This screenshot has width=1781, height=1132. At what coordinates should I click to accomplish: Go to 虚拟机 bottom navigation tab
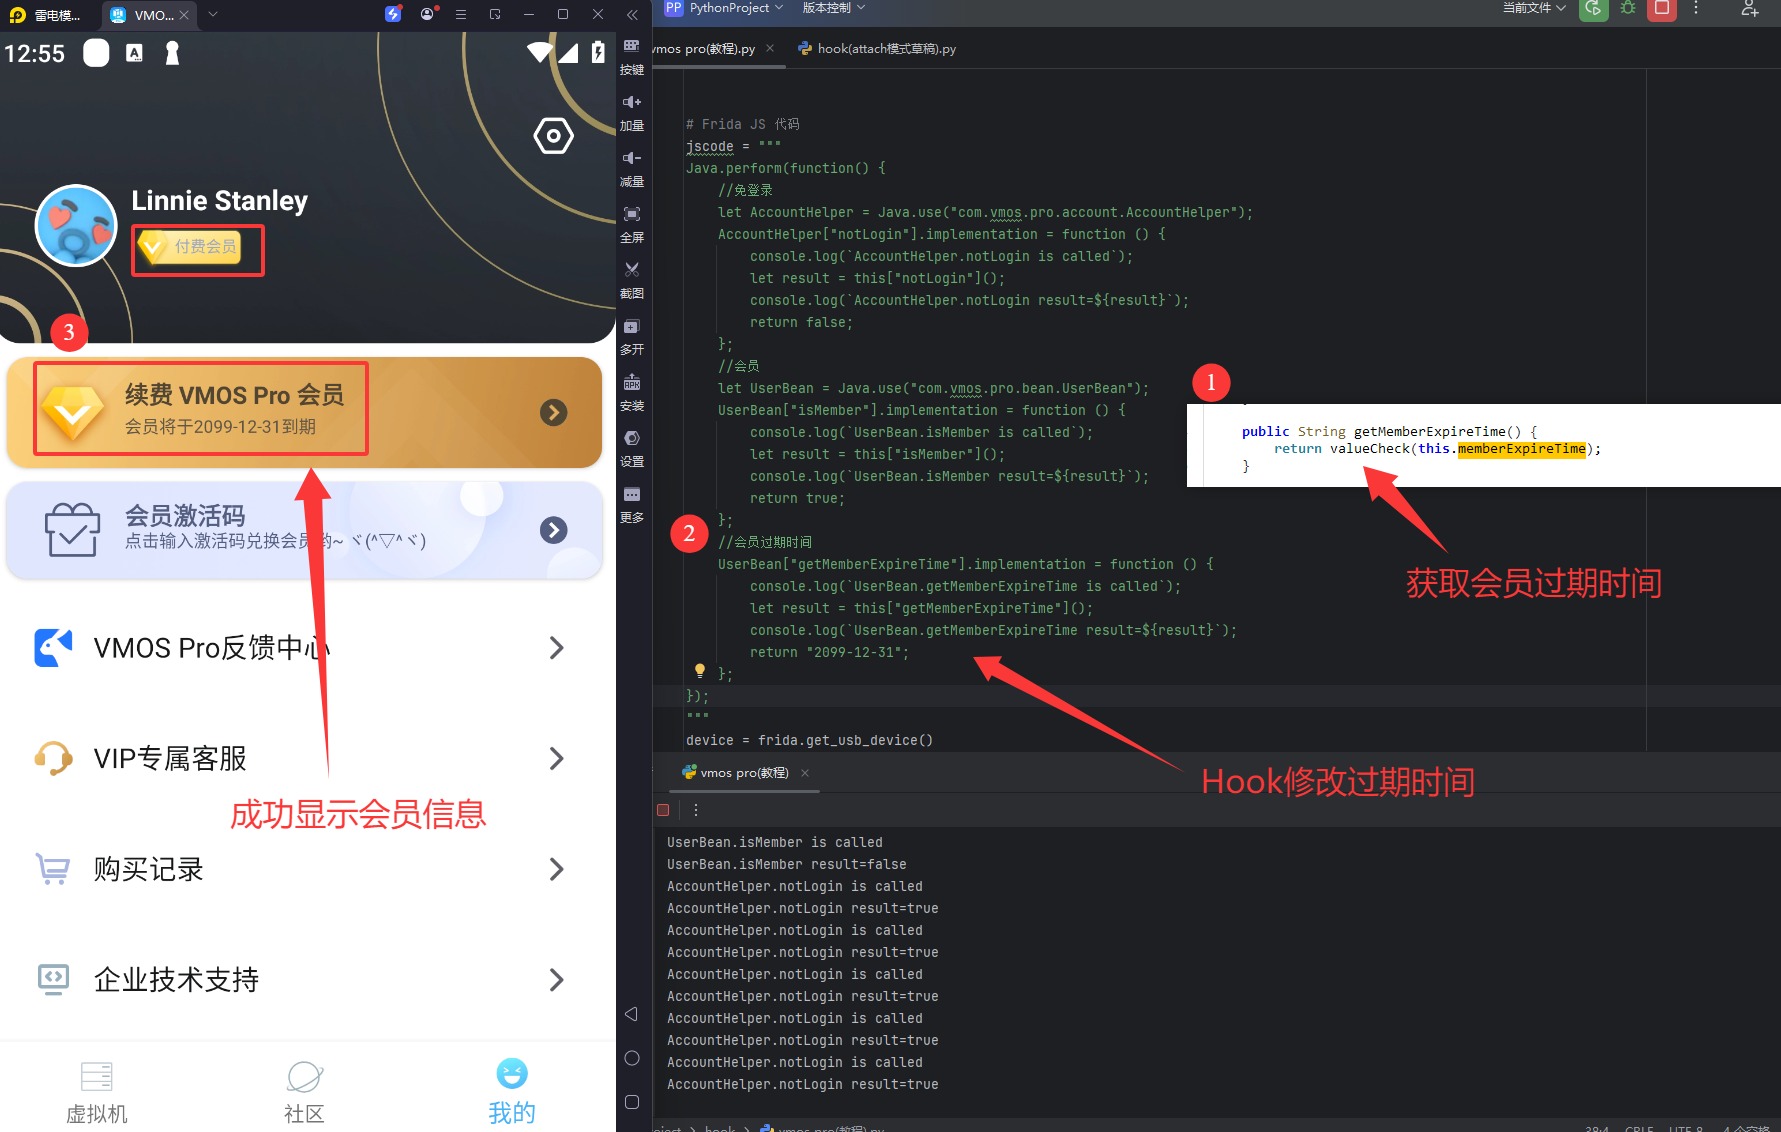click(x=97, y=1092)
